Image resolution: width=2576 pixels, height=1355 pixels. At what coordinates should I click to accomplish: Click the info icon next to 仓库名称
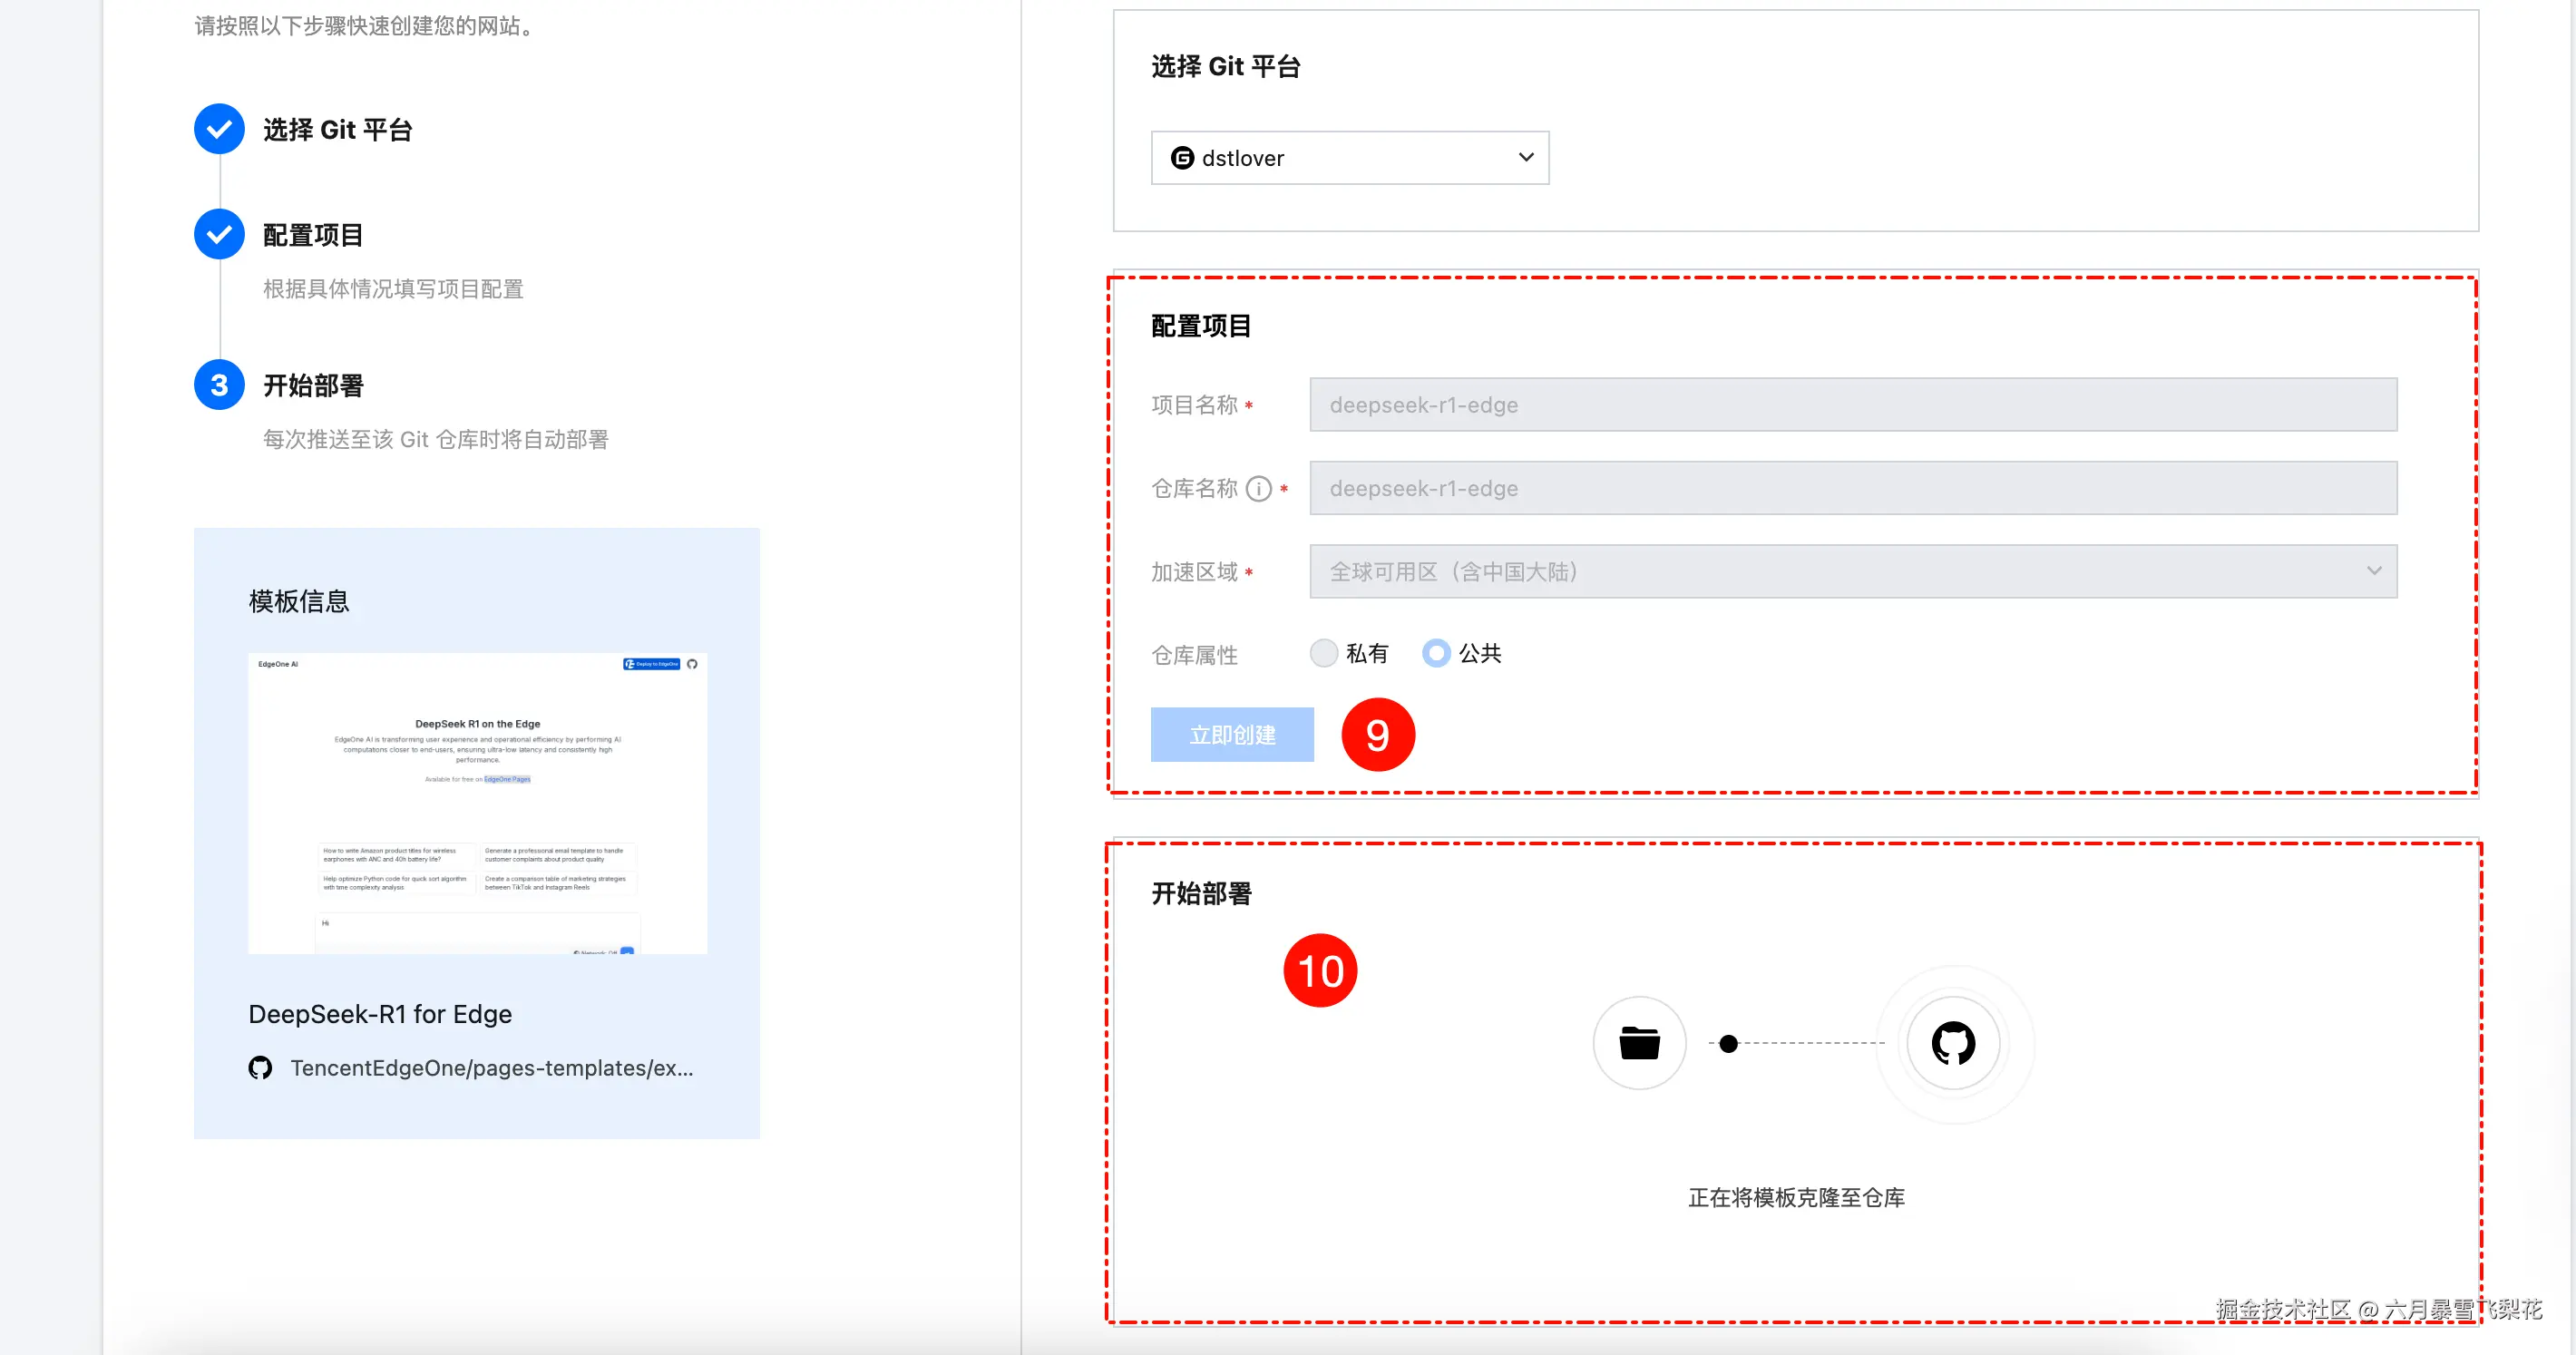[1258, 489]
